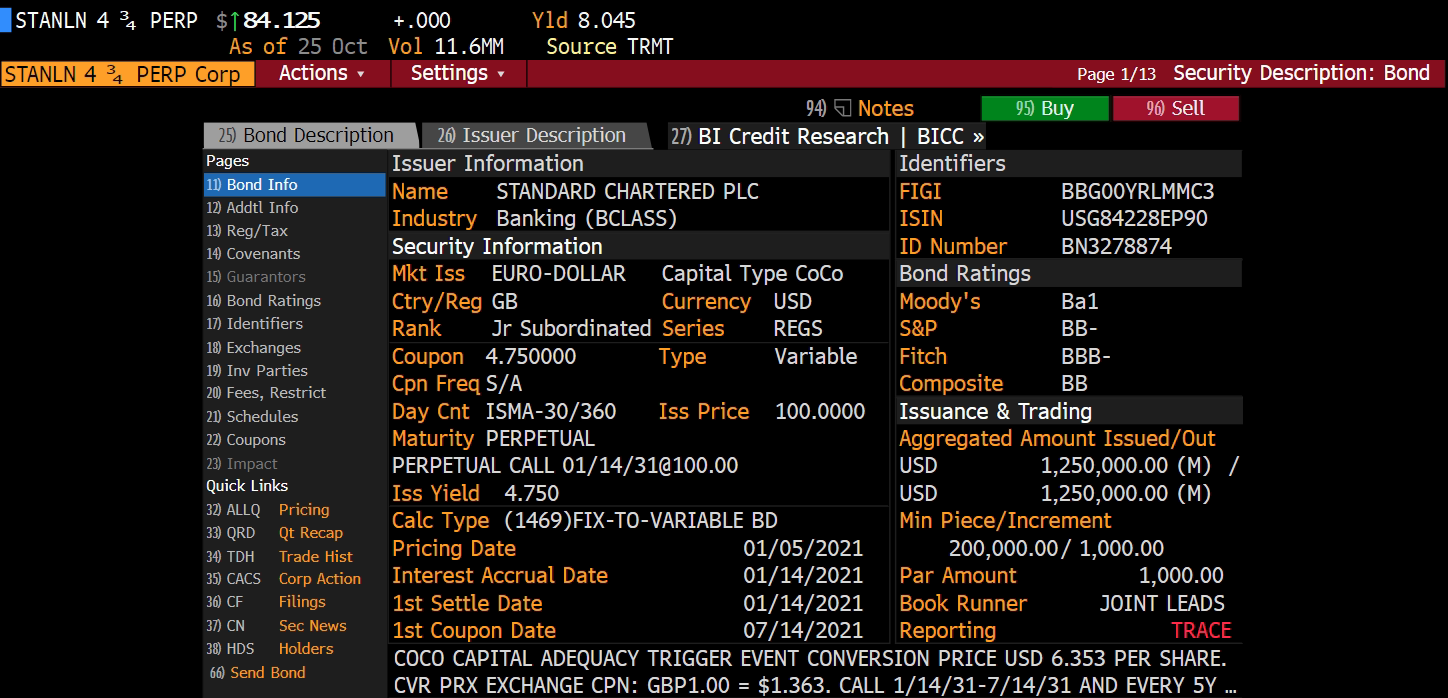Select the Bond Info page
Image resolution: width=1448 pixels, height=698 pixels.
tap(294, 184)
